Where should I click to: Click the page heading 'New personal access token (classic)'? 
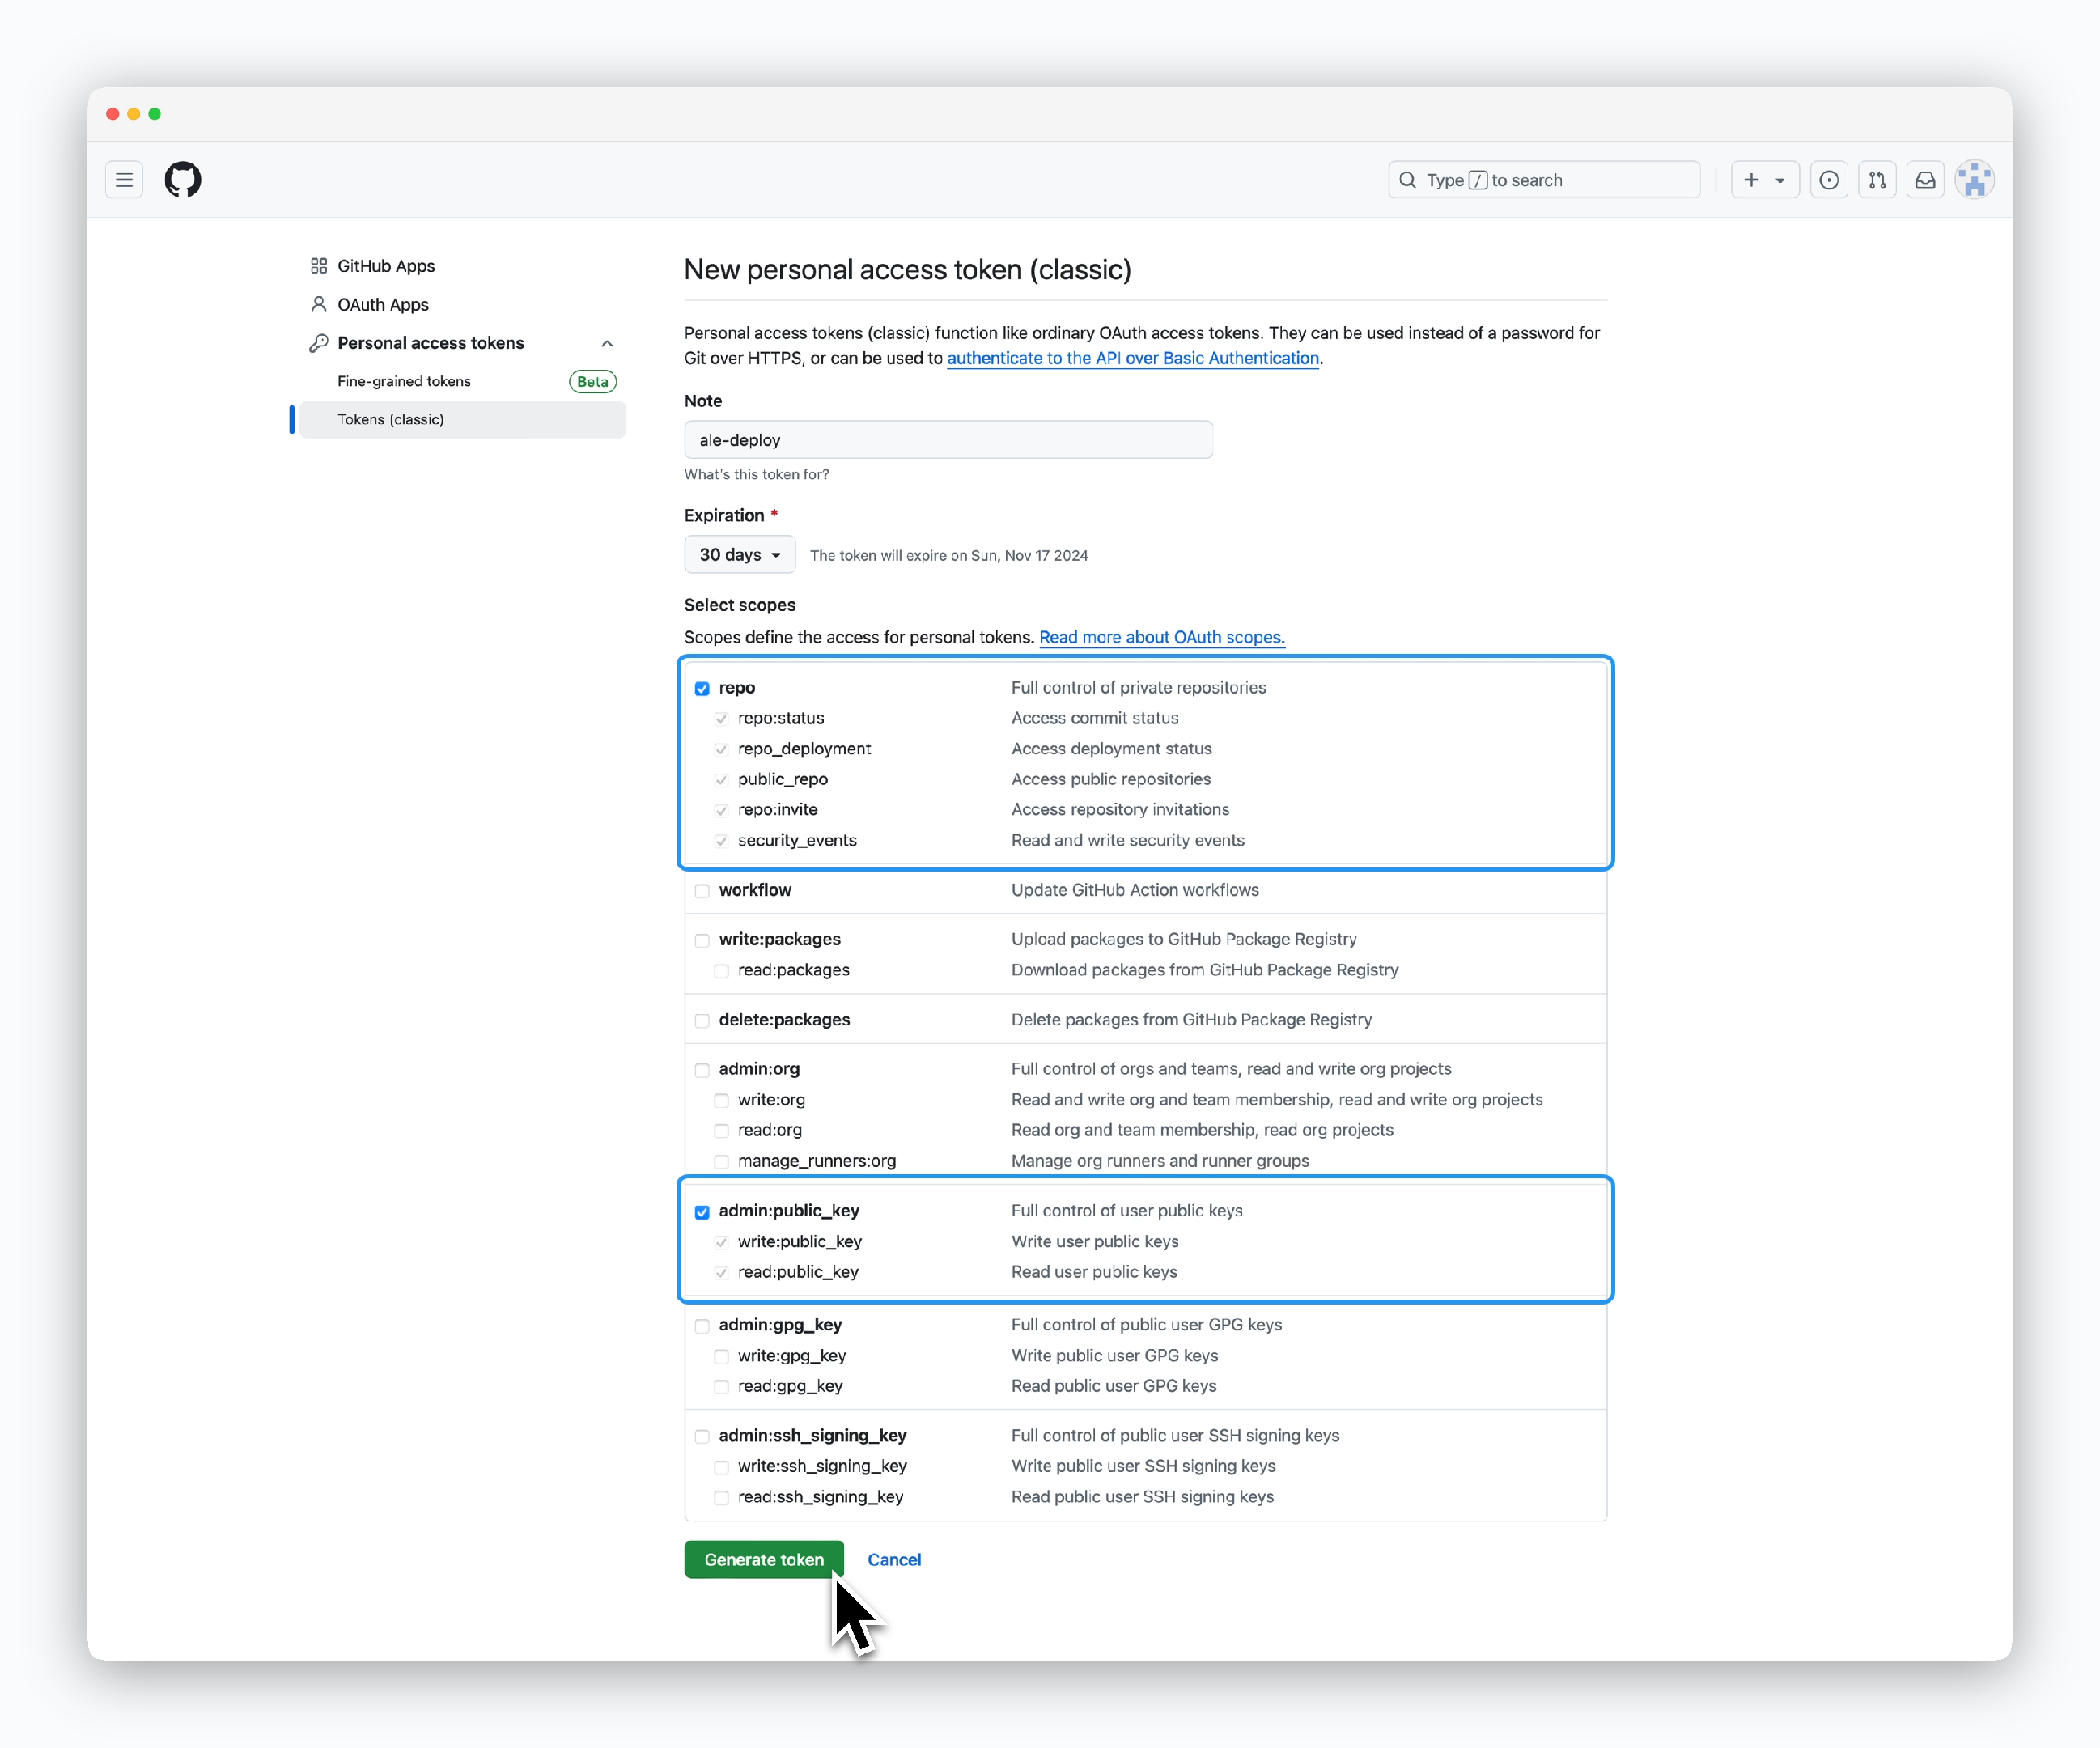pyautogui.click(x=908, y=270)
